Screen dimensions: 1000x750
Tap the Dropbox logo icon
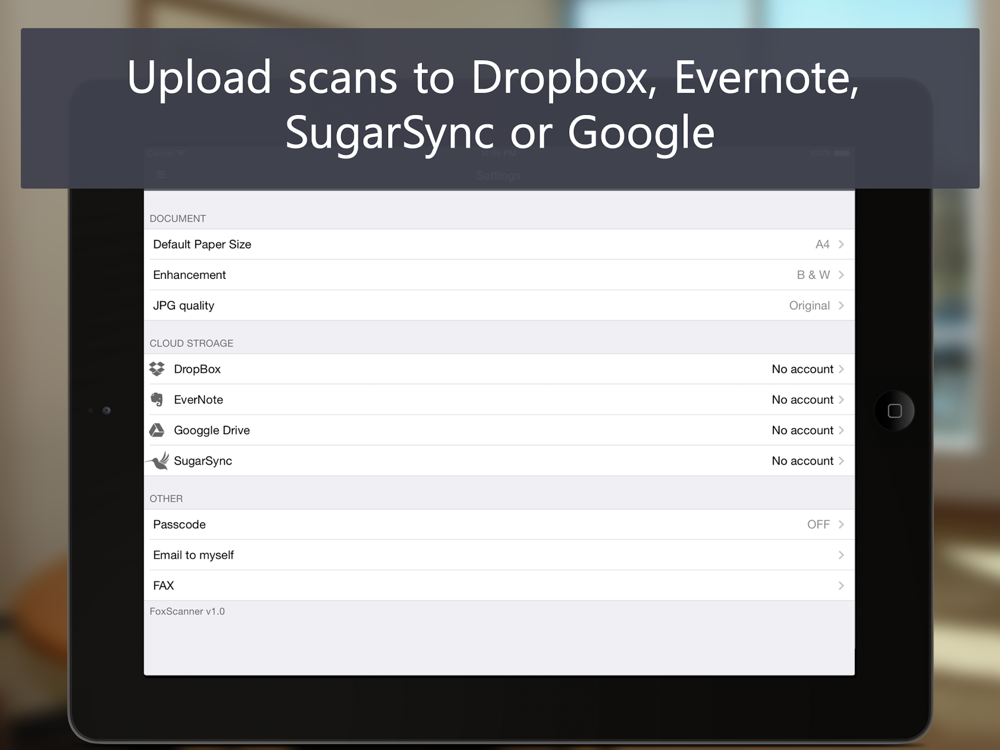point(157,369)
